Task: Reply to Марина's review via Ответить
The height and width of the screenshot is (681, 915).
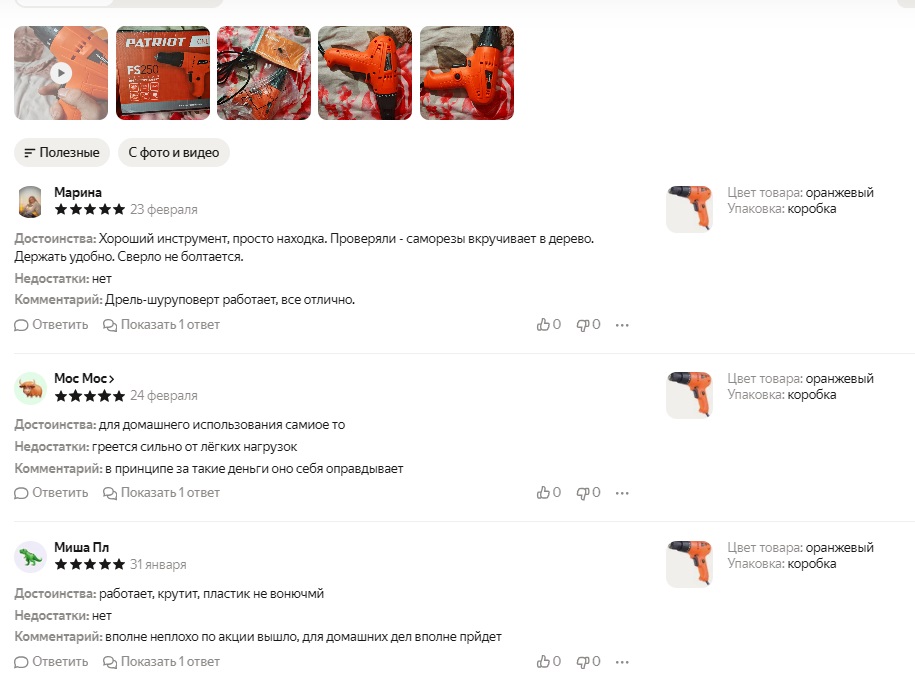Action: click(51, 324)
